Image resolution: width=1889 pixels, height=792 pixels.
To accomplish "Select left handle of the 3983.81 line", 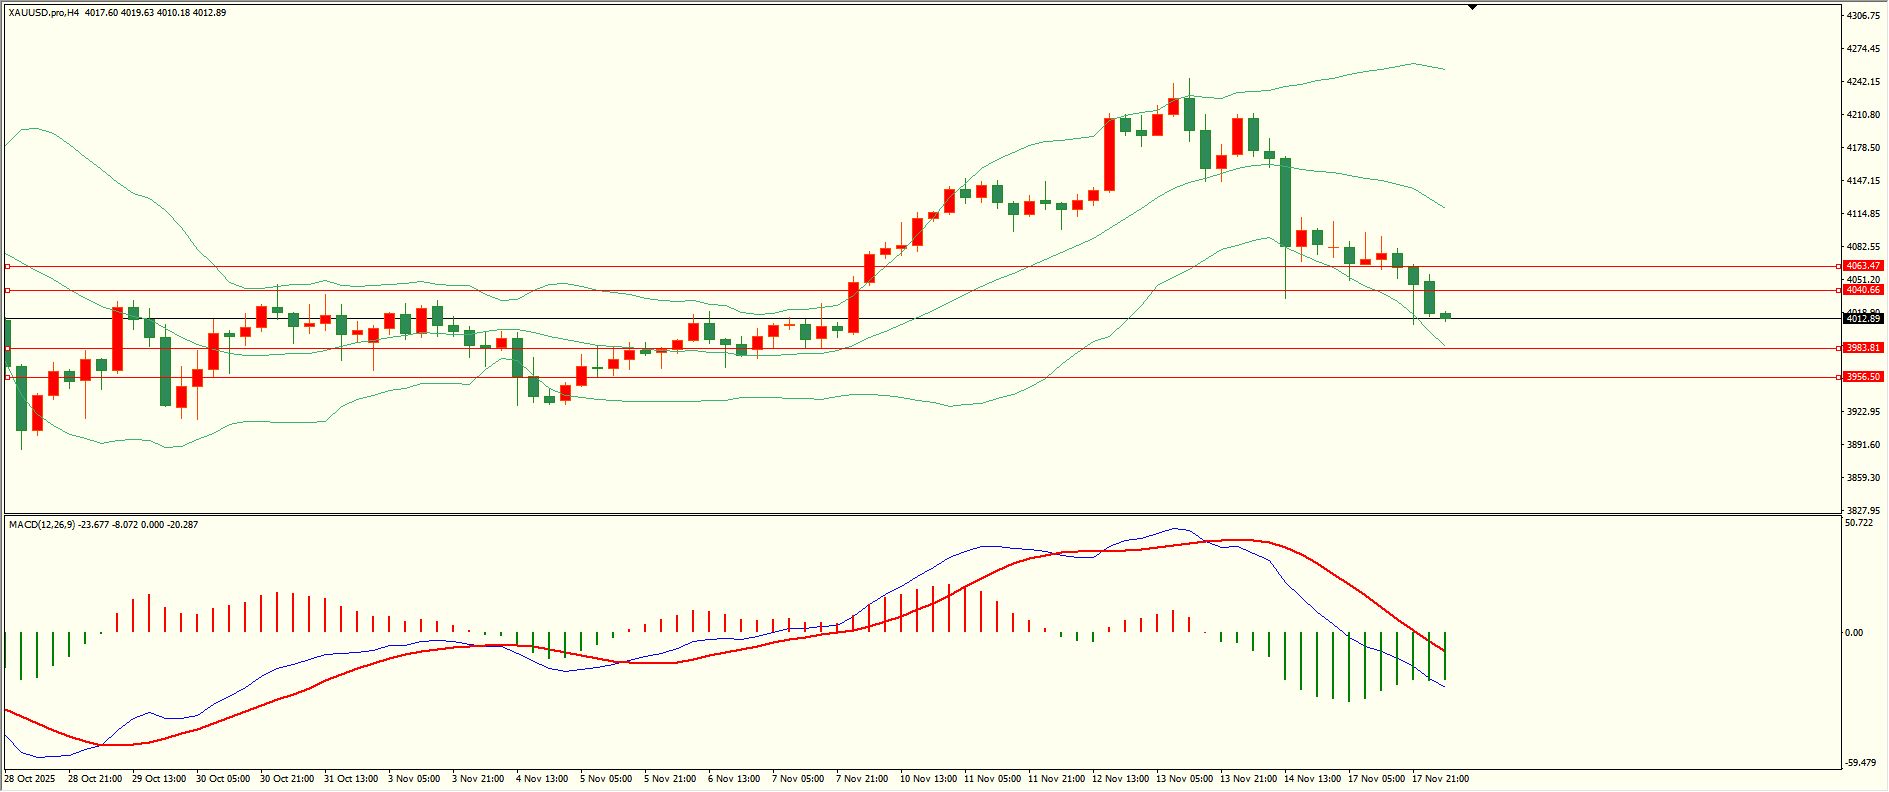I will pos(8,349).
